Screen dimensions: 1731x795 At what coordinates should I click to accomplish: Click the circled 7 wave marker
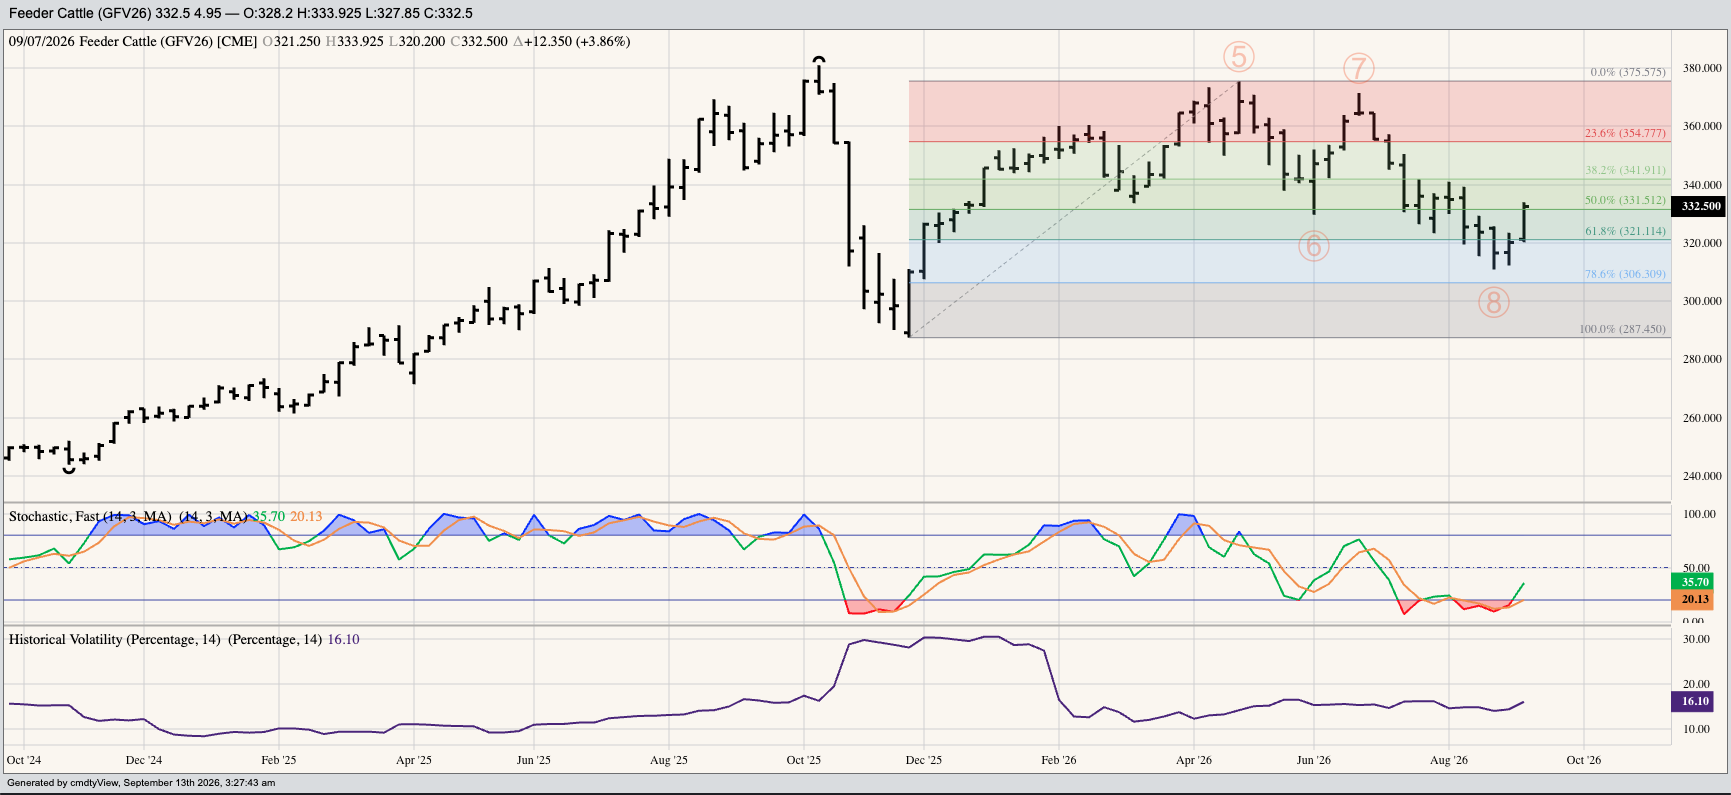(1358, 68)
